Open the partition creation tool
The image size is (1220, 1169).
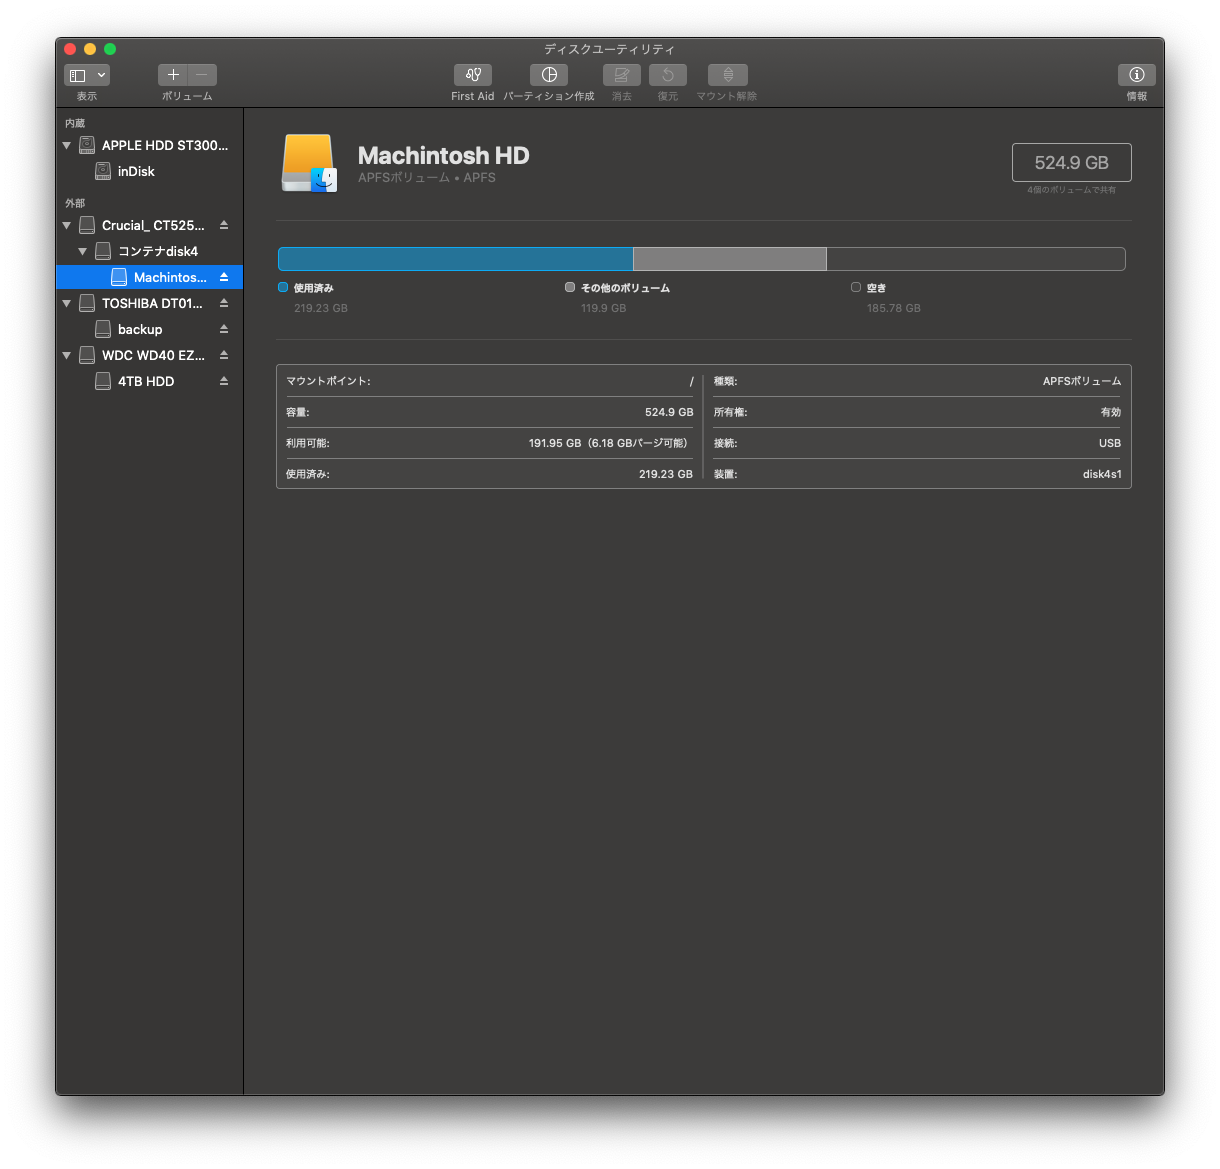pyautogui.click(x=549, y=75)
